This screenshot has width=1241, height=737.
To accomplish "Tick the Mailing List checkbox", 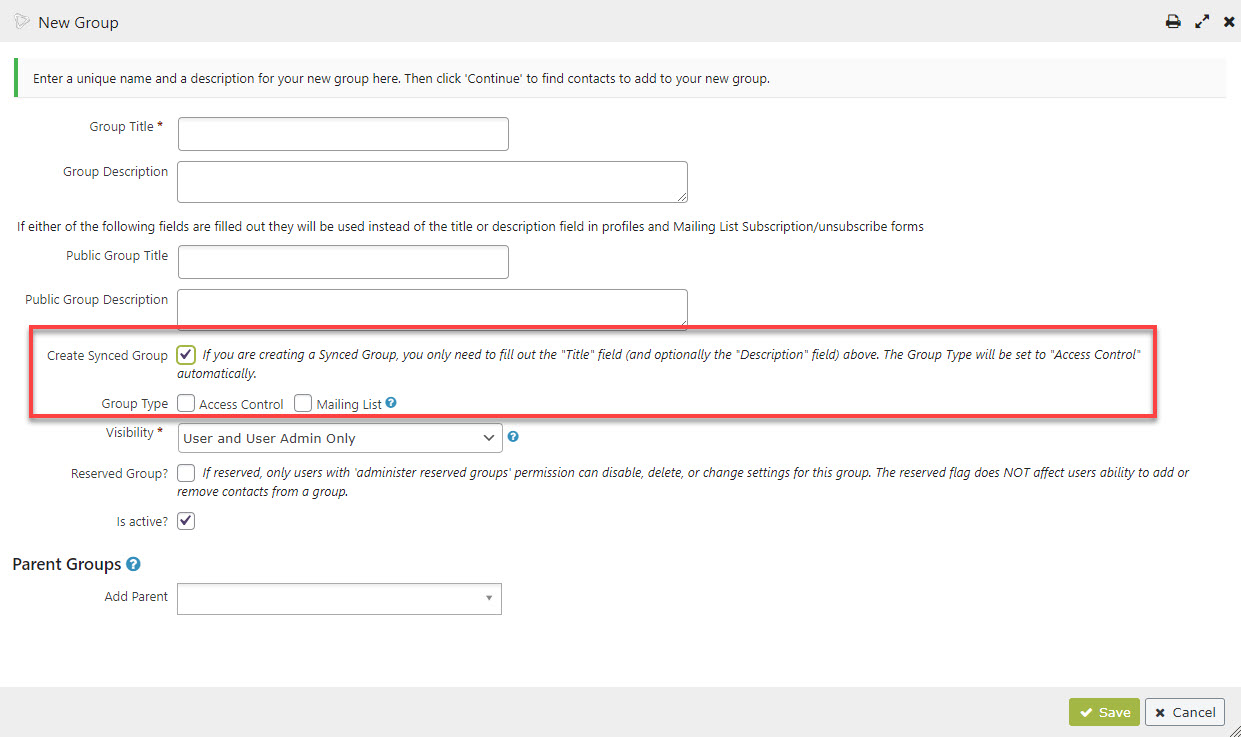I will (303, 404).
